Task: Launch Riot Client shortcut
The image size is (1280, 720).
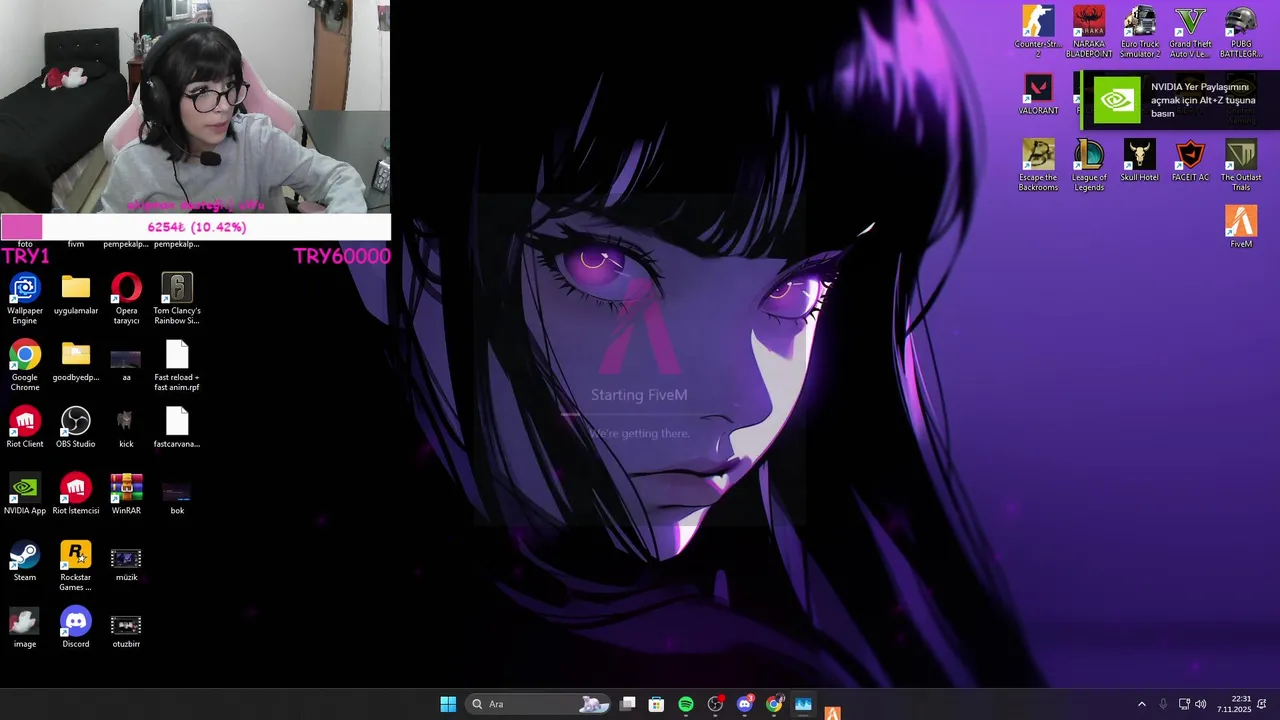Action: click(x=25, y=428)
